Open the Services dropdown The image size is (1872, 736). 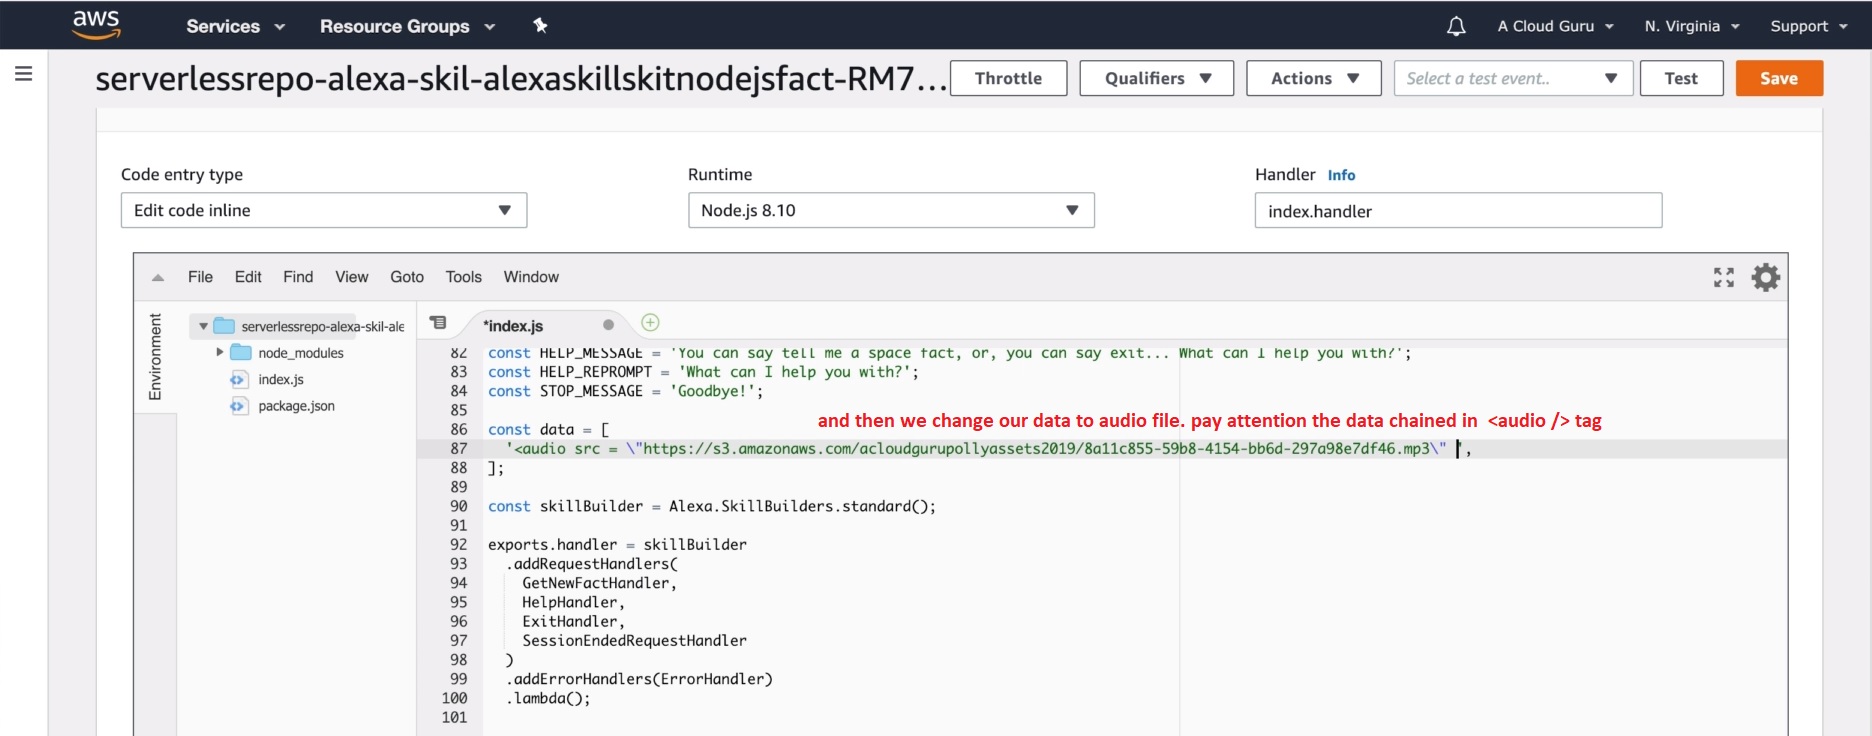coord(235,26)
